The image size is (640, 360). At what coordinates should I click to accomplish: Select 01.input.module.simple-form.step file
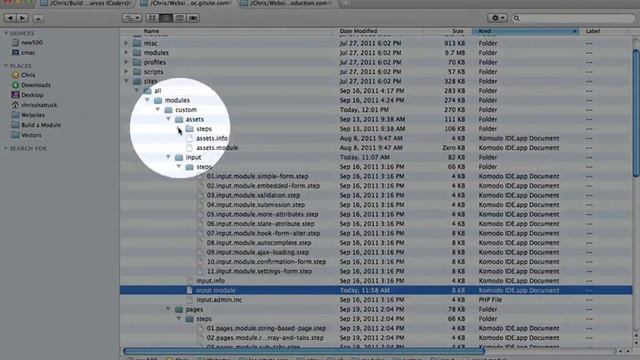pyautogui.click(x=257, y=176)
